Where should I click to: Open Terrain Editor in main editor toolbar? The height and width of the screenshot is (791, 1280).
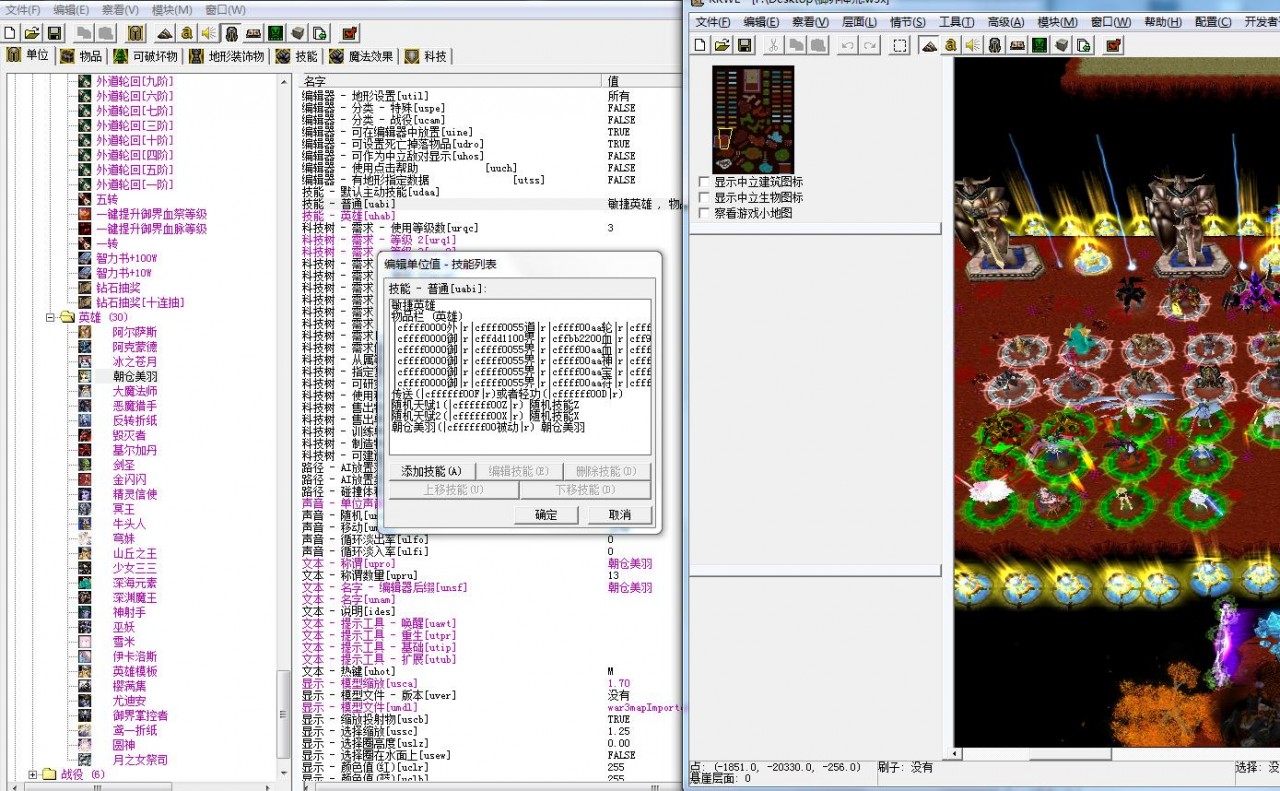(929, 45)
